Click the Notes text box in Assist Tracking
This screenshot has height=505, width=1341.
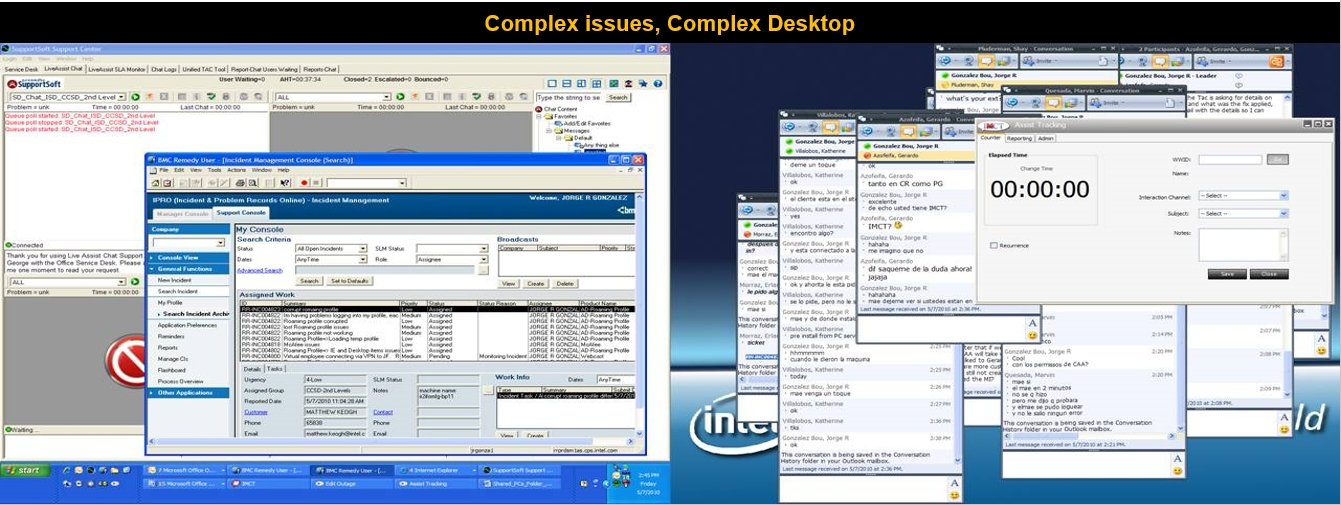coord(1243,244)
